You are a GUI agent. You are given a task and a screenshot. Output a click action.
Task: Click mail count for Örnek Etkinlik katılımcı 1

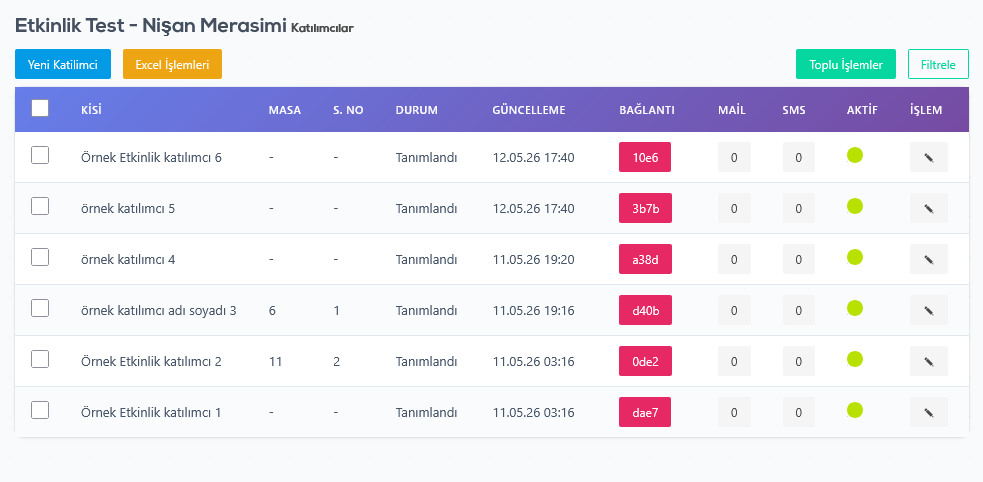(x=734, y=412)
